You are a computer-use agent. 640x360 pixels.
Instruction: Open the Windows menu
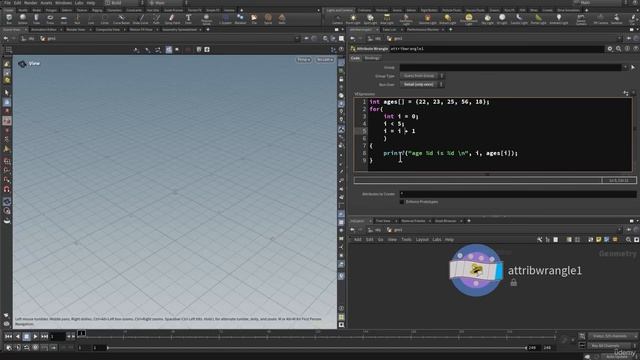coord(63,3)
